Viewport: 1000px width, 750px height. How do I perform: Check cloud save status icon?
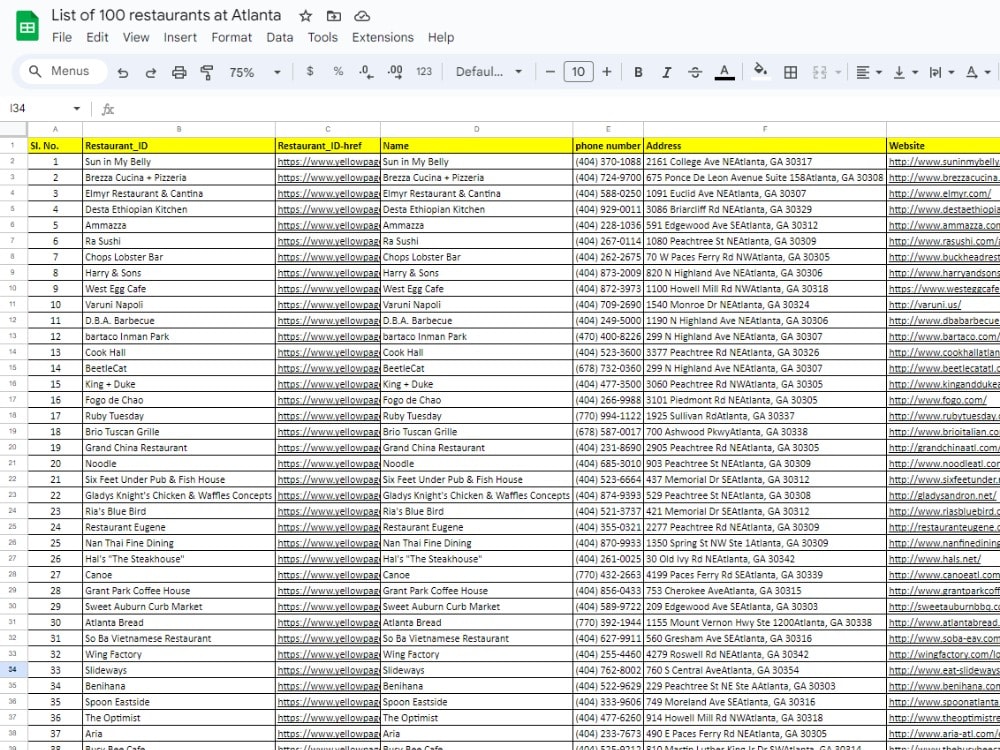pos(362,16)
